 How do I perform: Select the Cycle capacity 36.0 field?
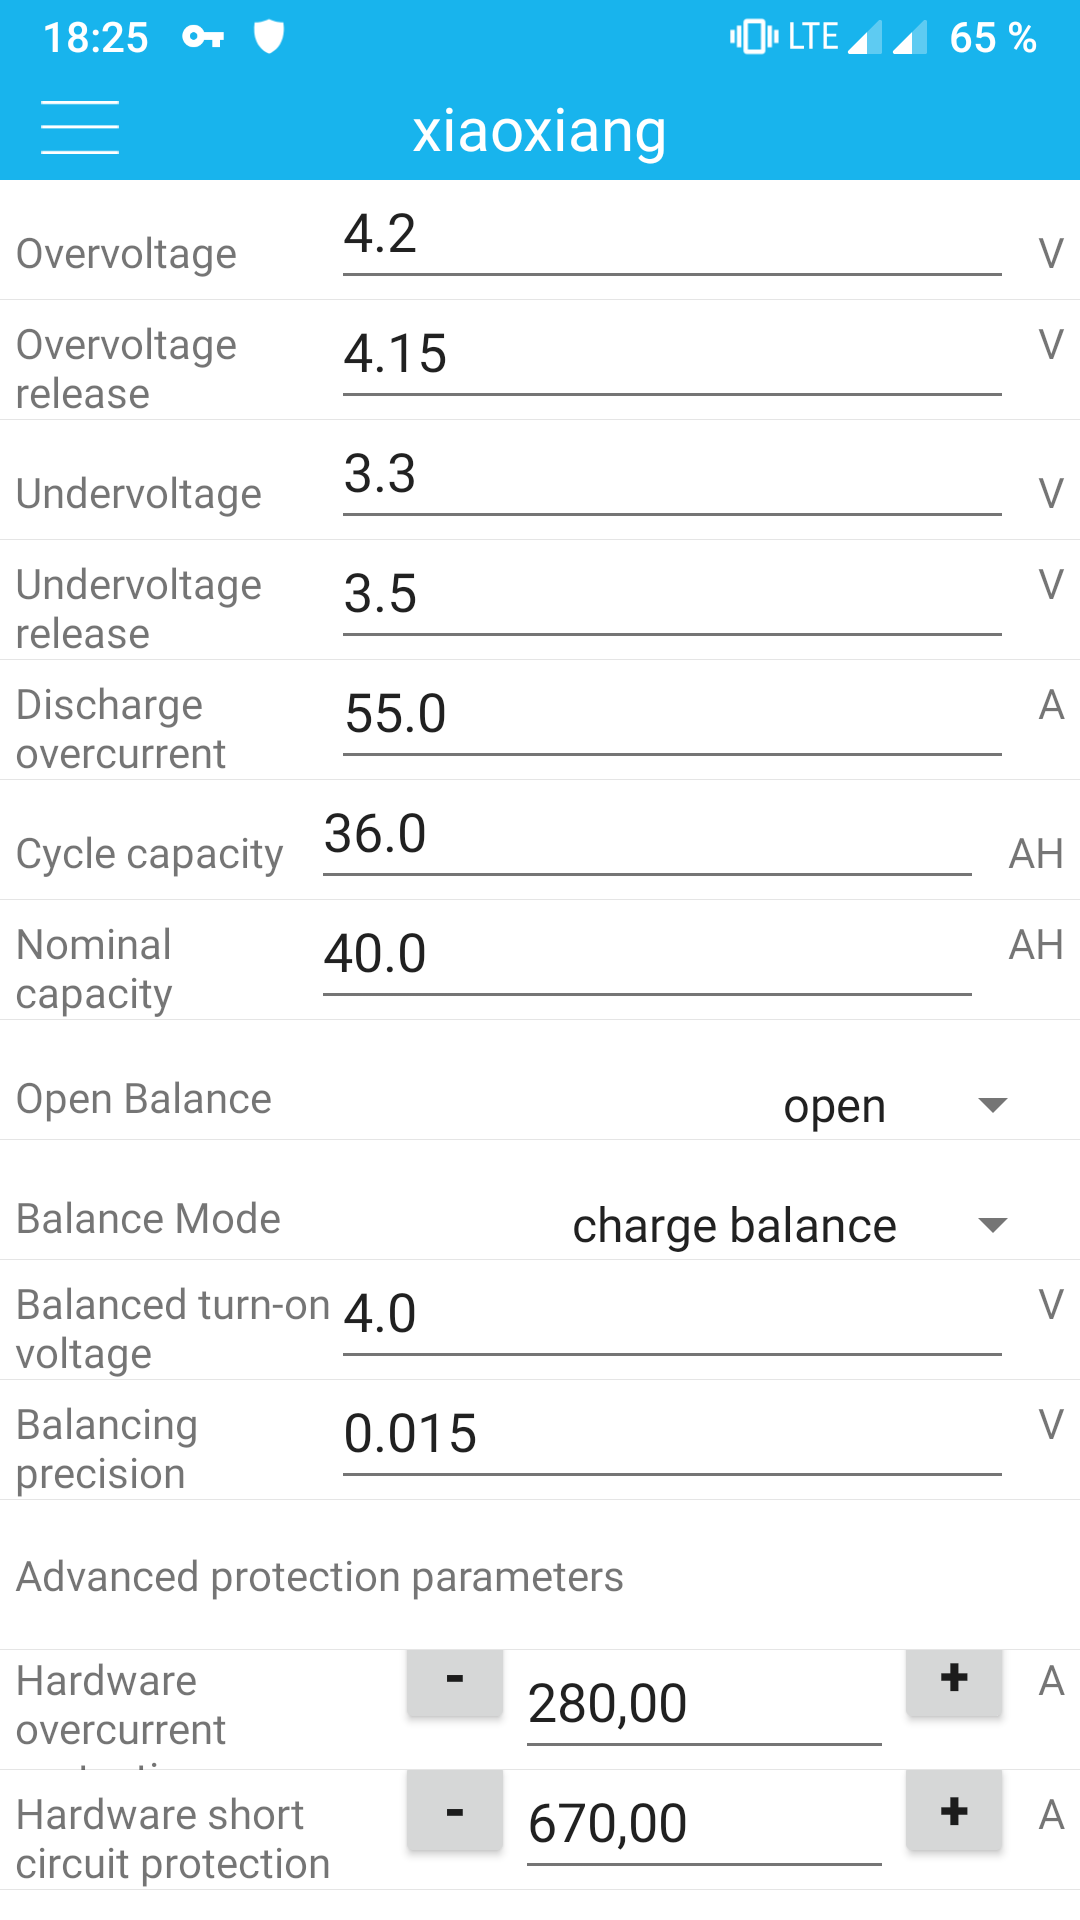pos(646,837)
